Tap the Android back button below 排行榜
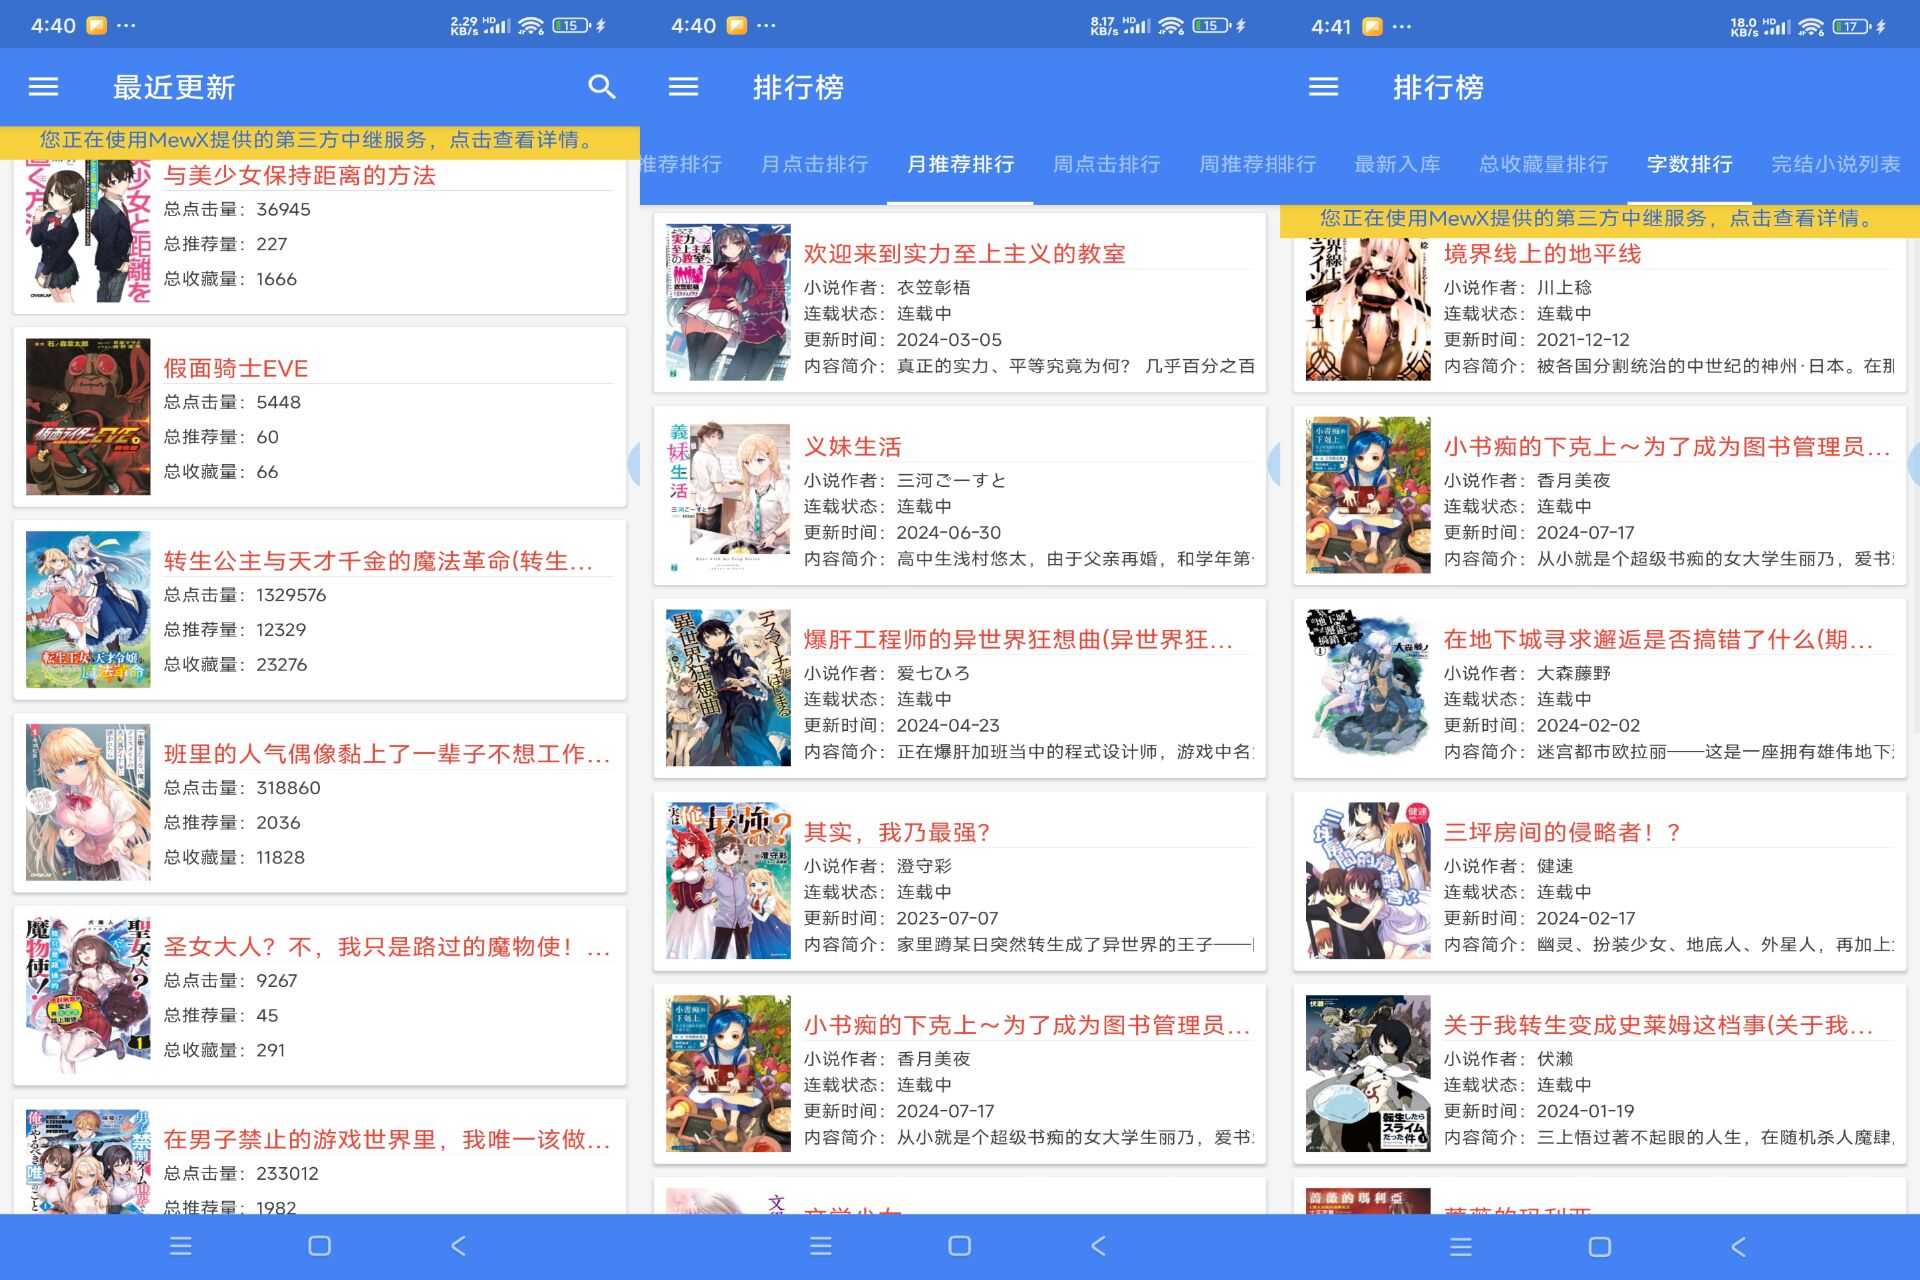 (1097, 1246)
